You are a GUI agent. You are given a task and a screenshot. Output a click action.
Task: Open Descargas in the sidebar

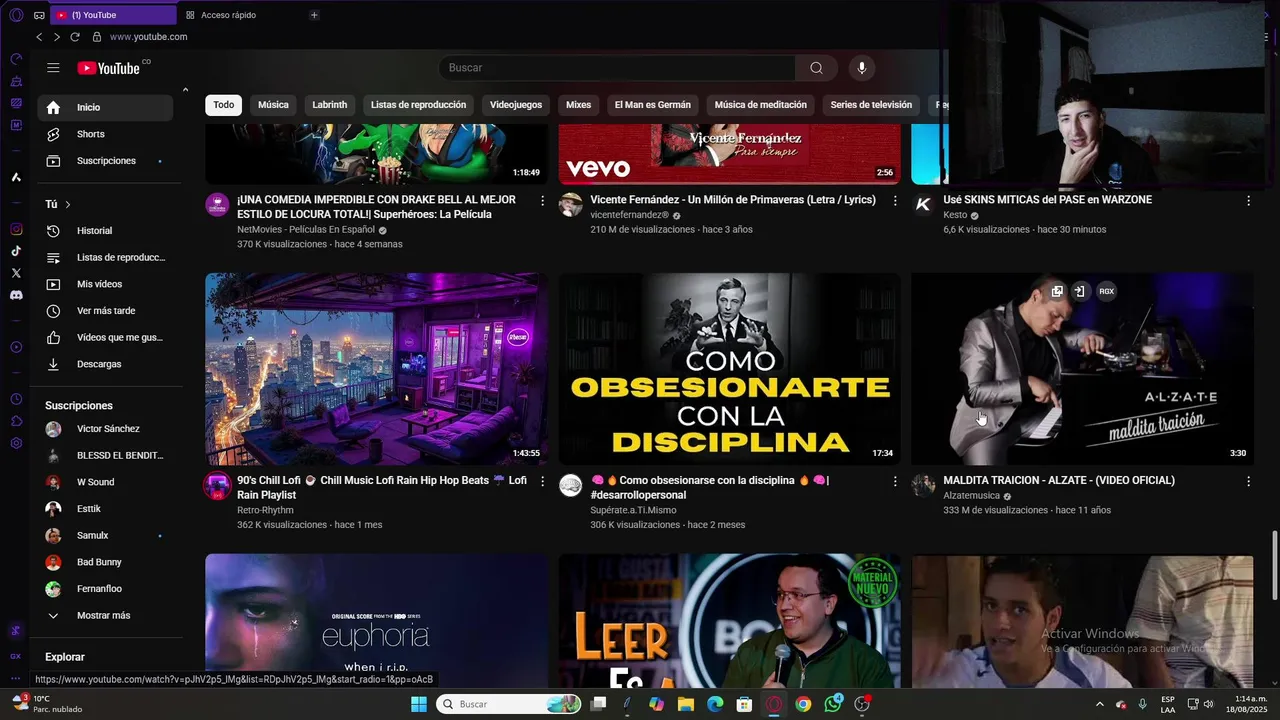(x=105, y=364)
